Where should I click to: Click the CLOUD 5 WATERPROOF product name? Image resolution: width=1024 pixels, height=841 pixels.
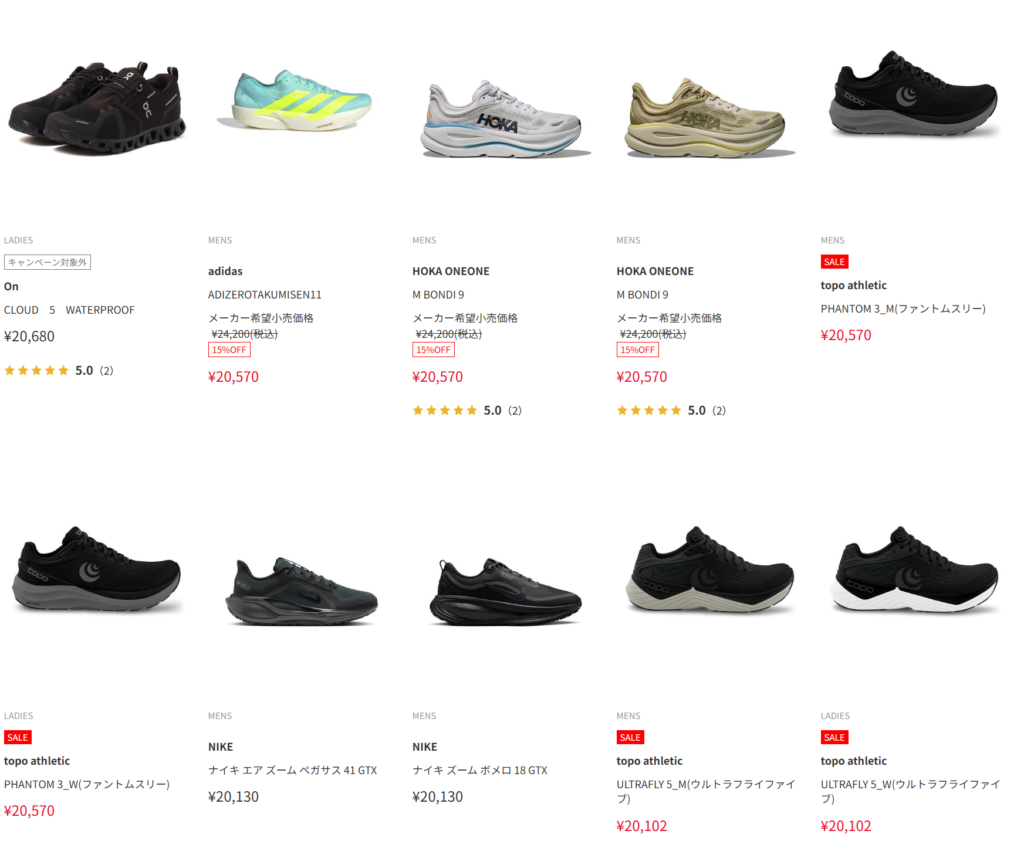69,310
